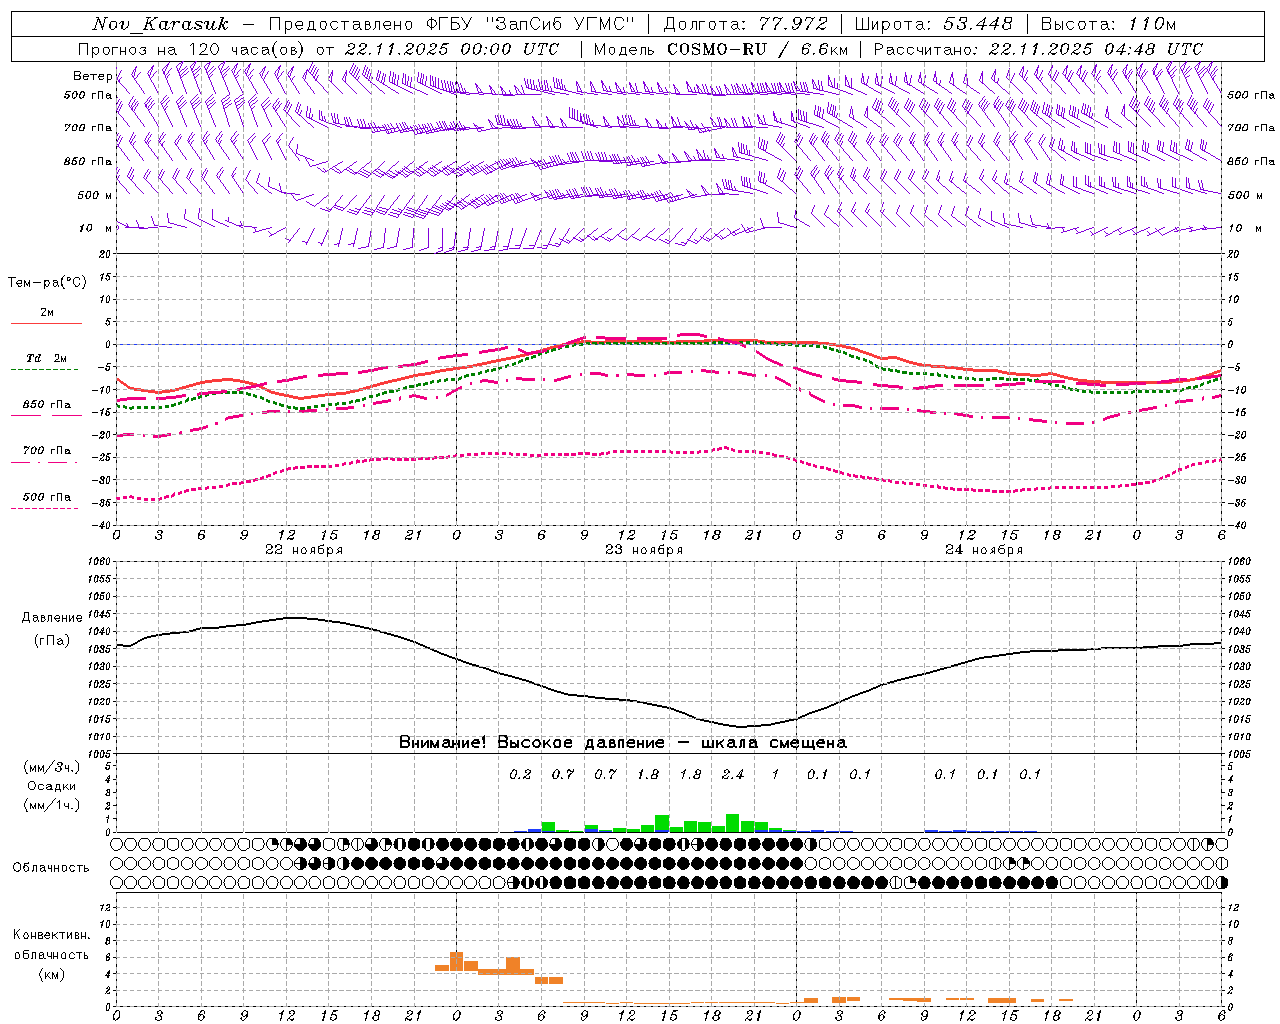Click the Nov_Karasuk station title
Viewport: 1280px width, 1024px height.
tap(161, 24)
